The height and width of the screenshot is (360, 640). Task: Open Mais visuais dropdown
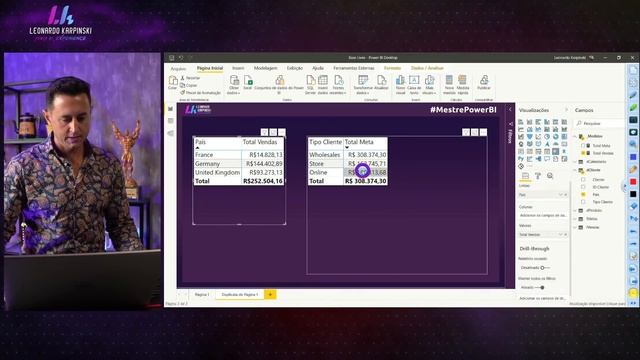point(429,85)
